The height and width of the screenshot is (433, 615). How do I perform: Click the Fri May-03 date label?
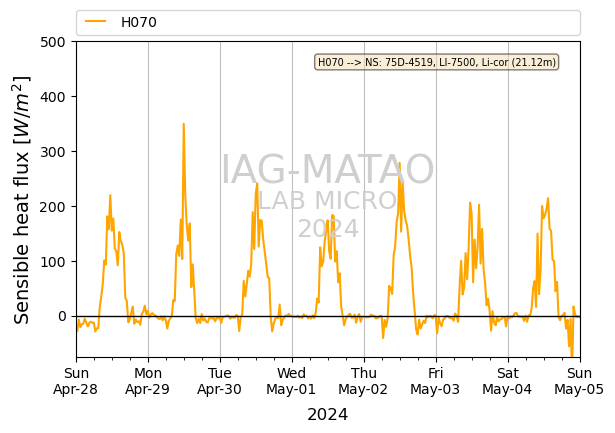[435, 381]
